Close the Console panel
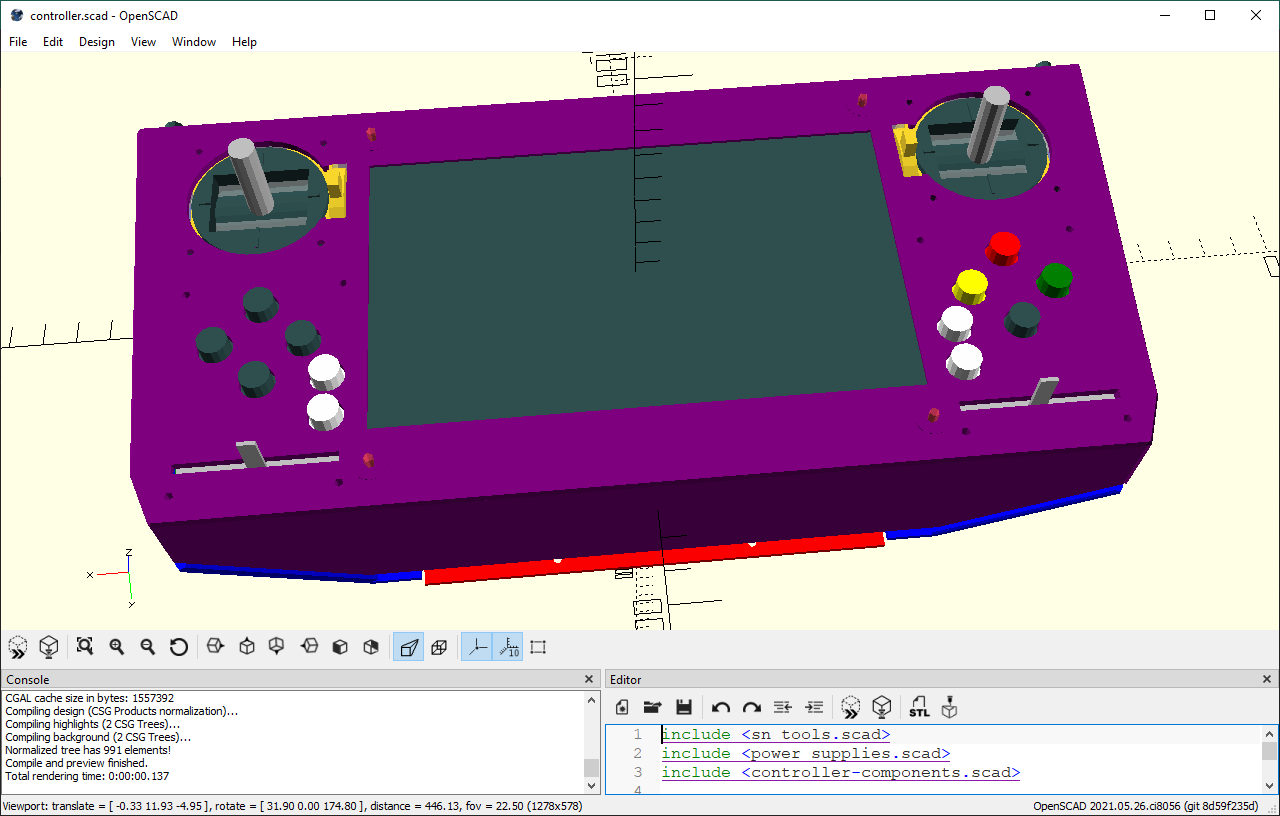This screenshot has width=1280, height=816. tap(589, 680)
